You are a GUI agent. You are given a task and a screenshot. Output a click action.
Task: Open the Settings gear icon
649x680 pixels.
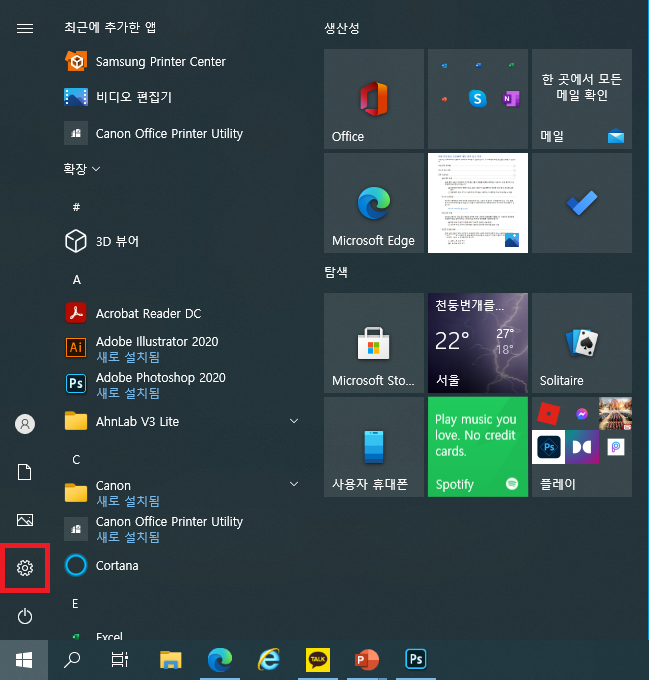(25, 568)
